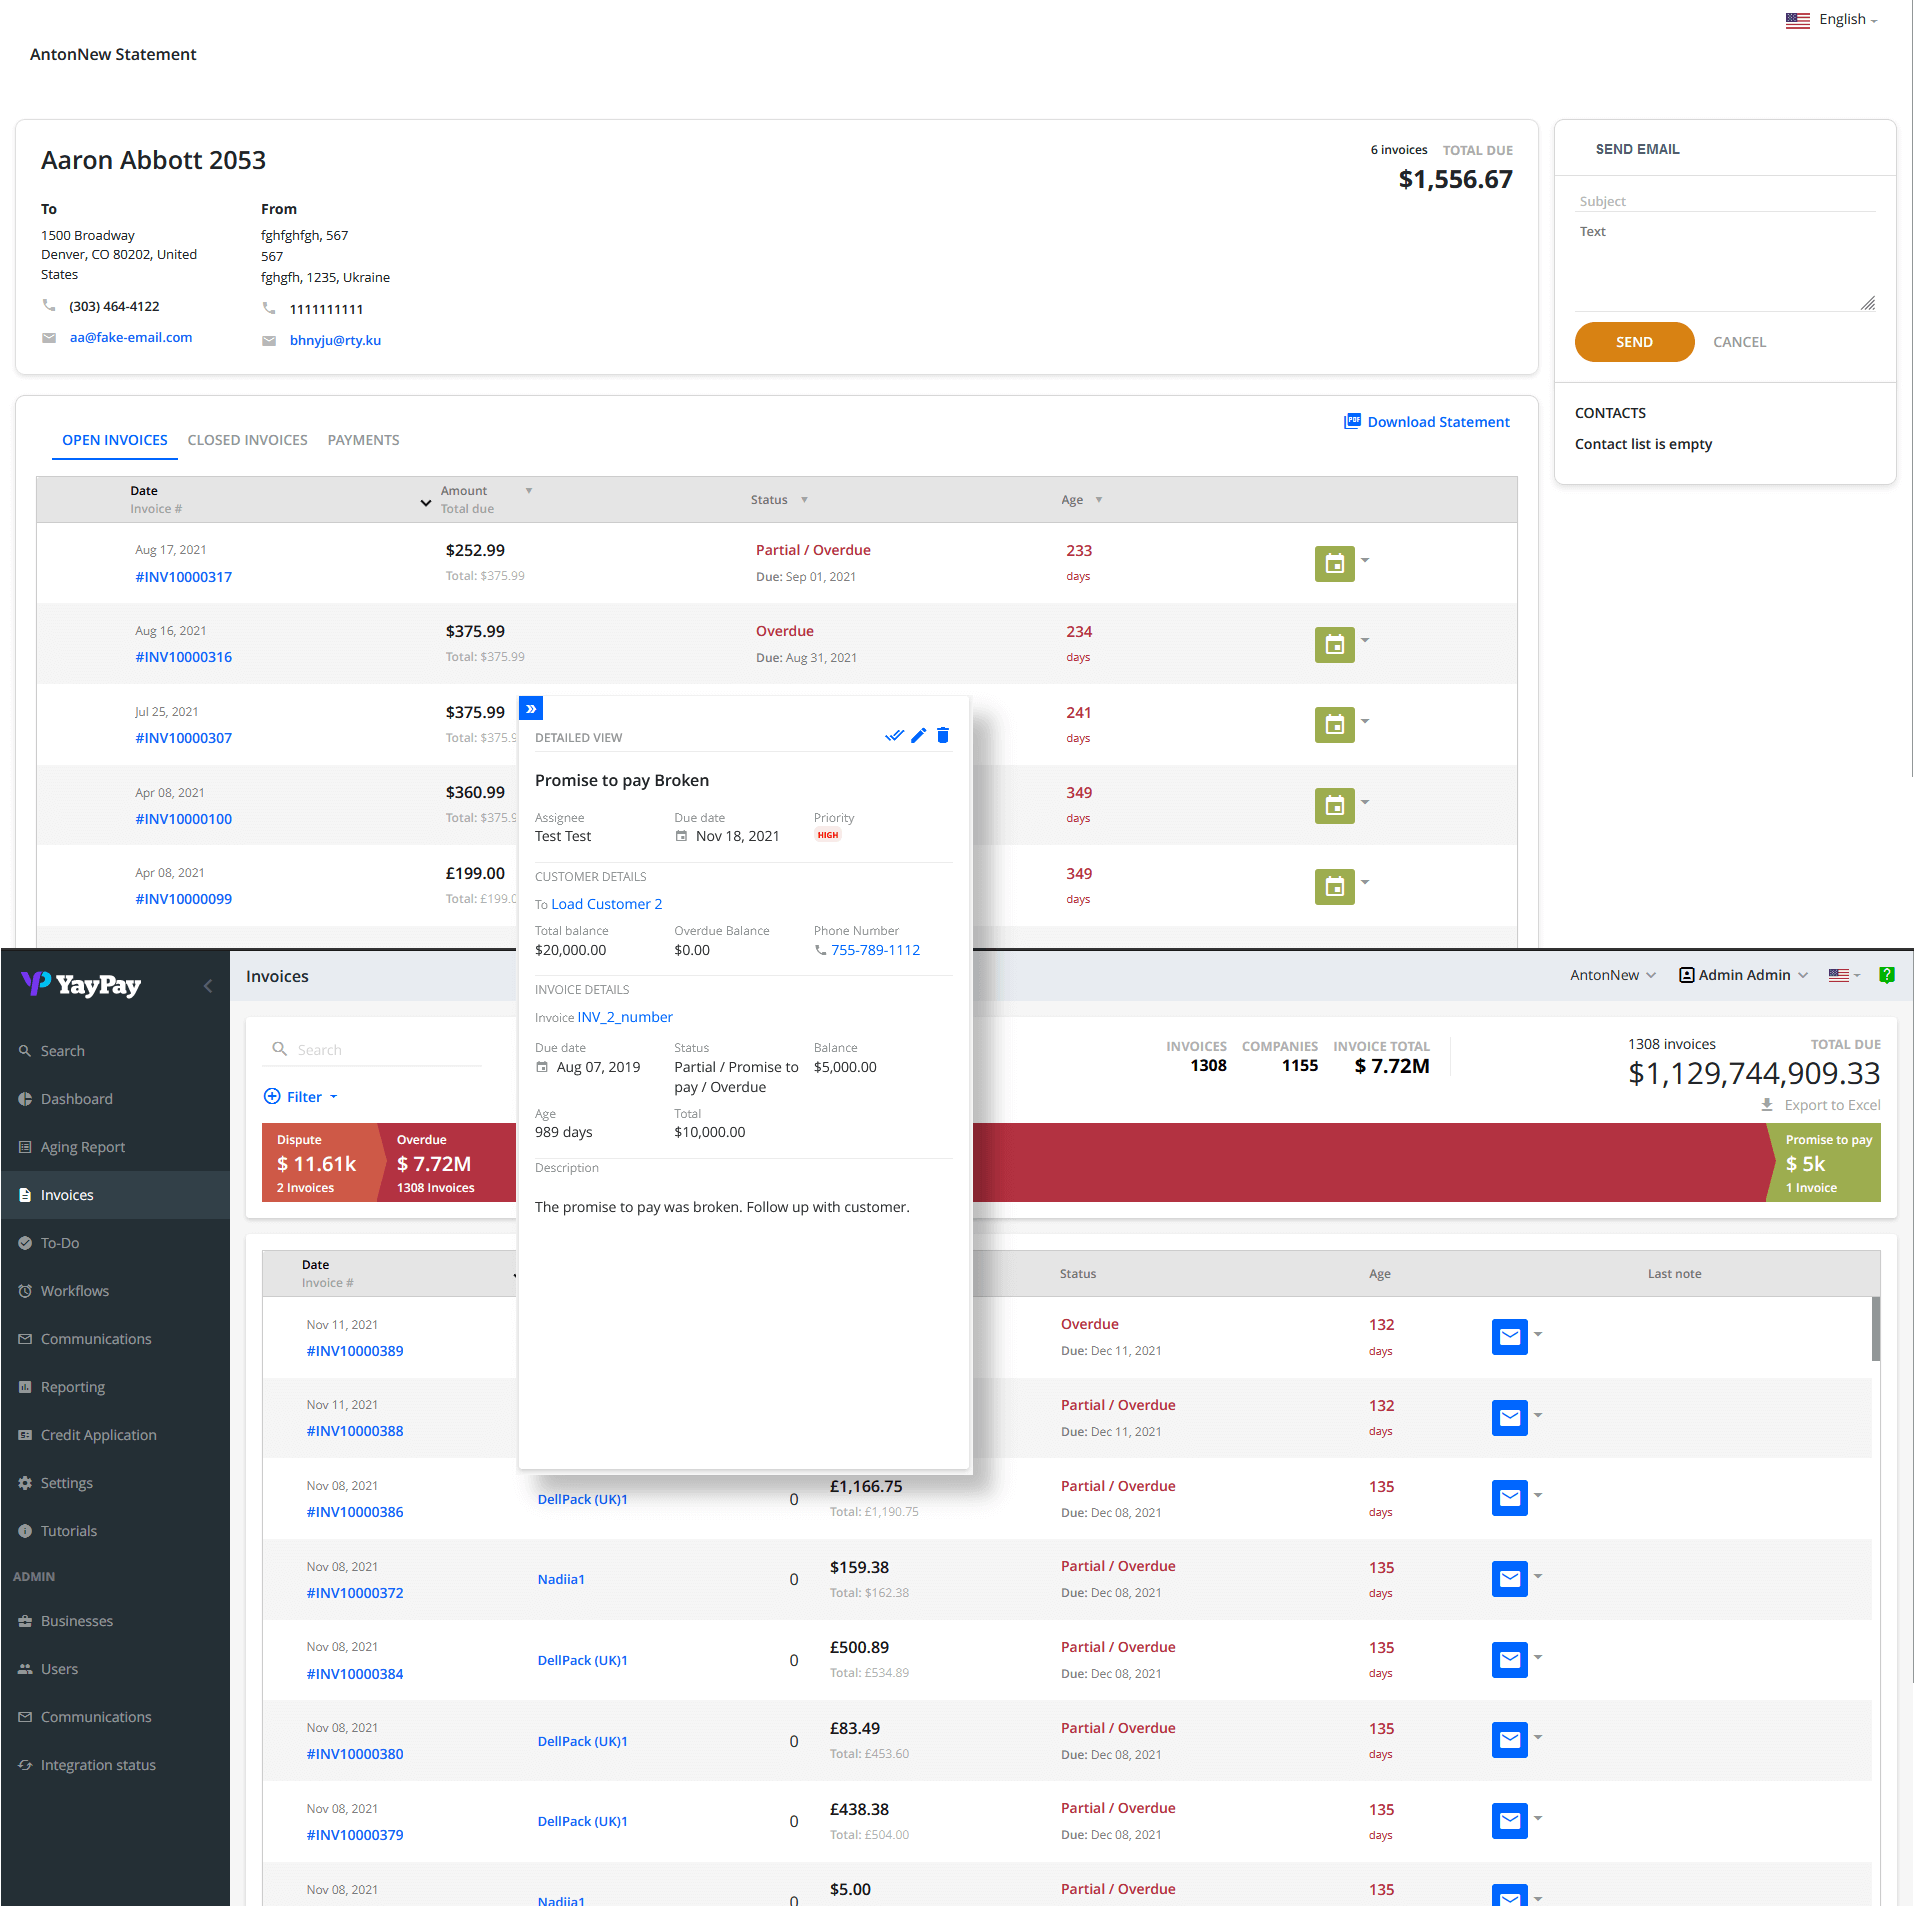
Task: Sort by the Status column in statement
Action: point(779,500)
